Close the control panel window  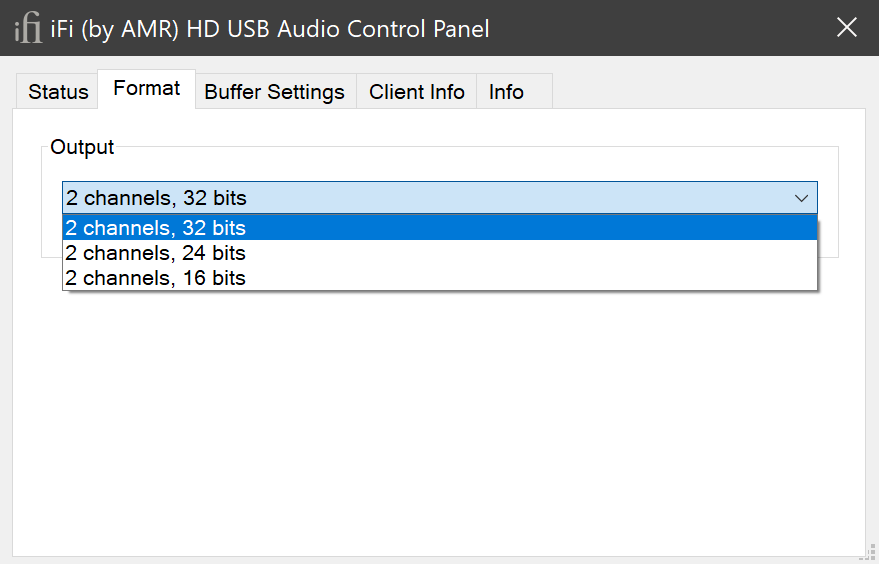(846, 28)
